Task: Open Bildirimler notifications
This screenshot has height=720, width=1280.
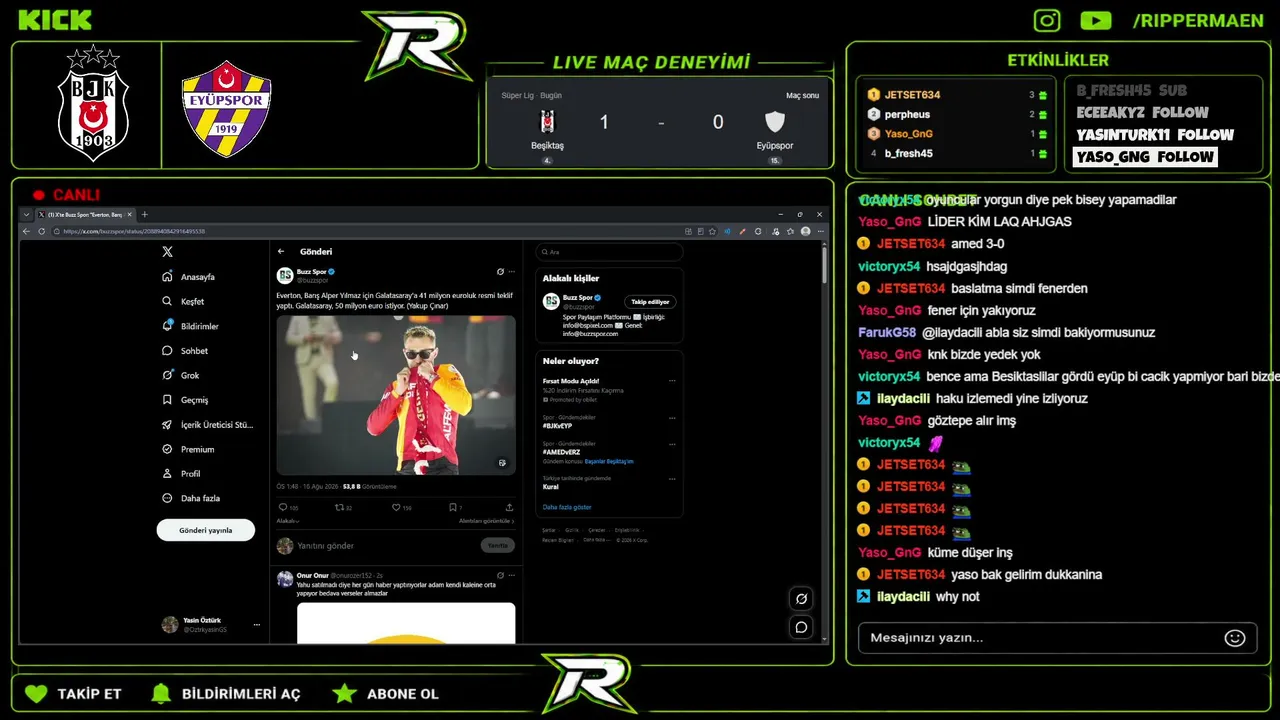Action: tap(190, 326)
